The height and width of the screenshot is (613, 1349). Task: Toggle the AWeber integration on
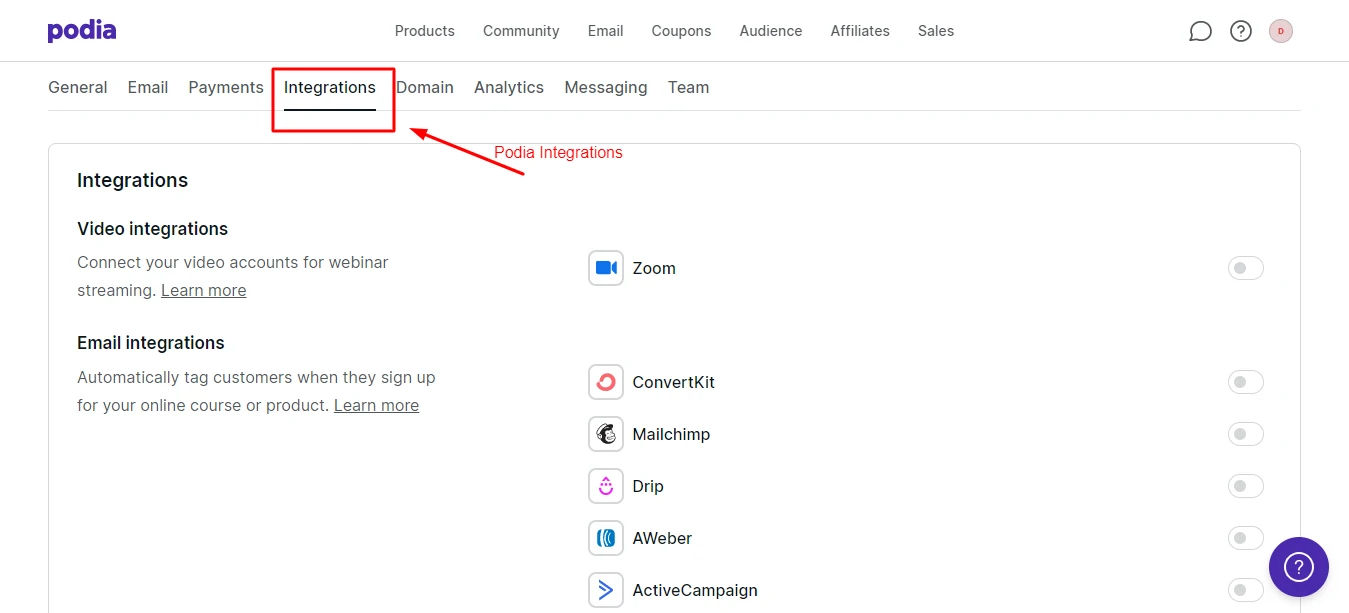[1246, 538]
